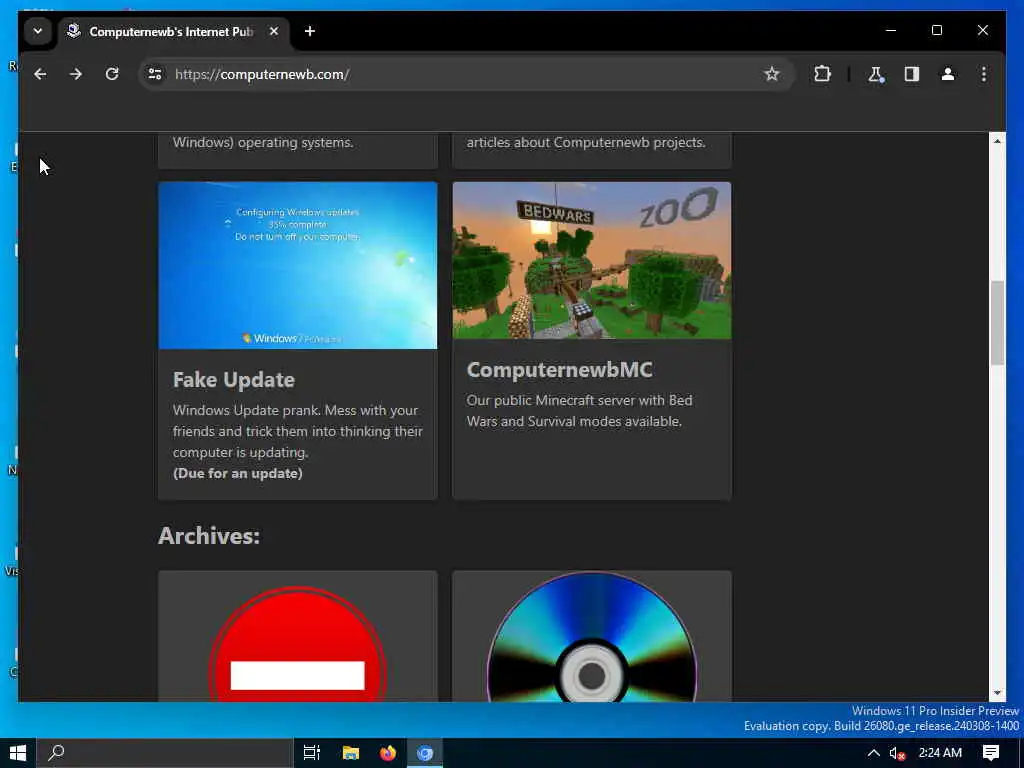Open Chrome Labs flask icon
This screenshot has width=1024, height=768.
click(x=876, y=74)
